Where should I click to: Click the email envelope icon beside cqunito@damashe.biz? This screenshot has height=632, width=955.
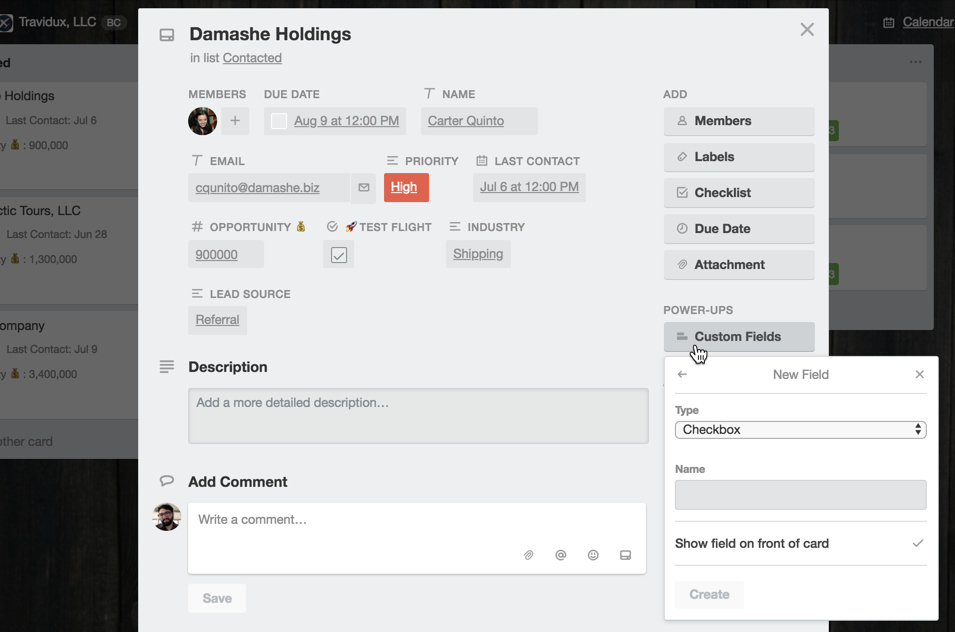[x=364, y=188]
